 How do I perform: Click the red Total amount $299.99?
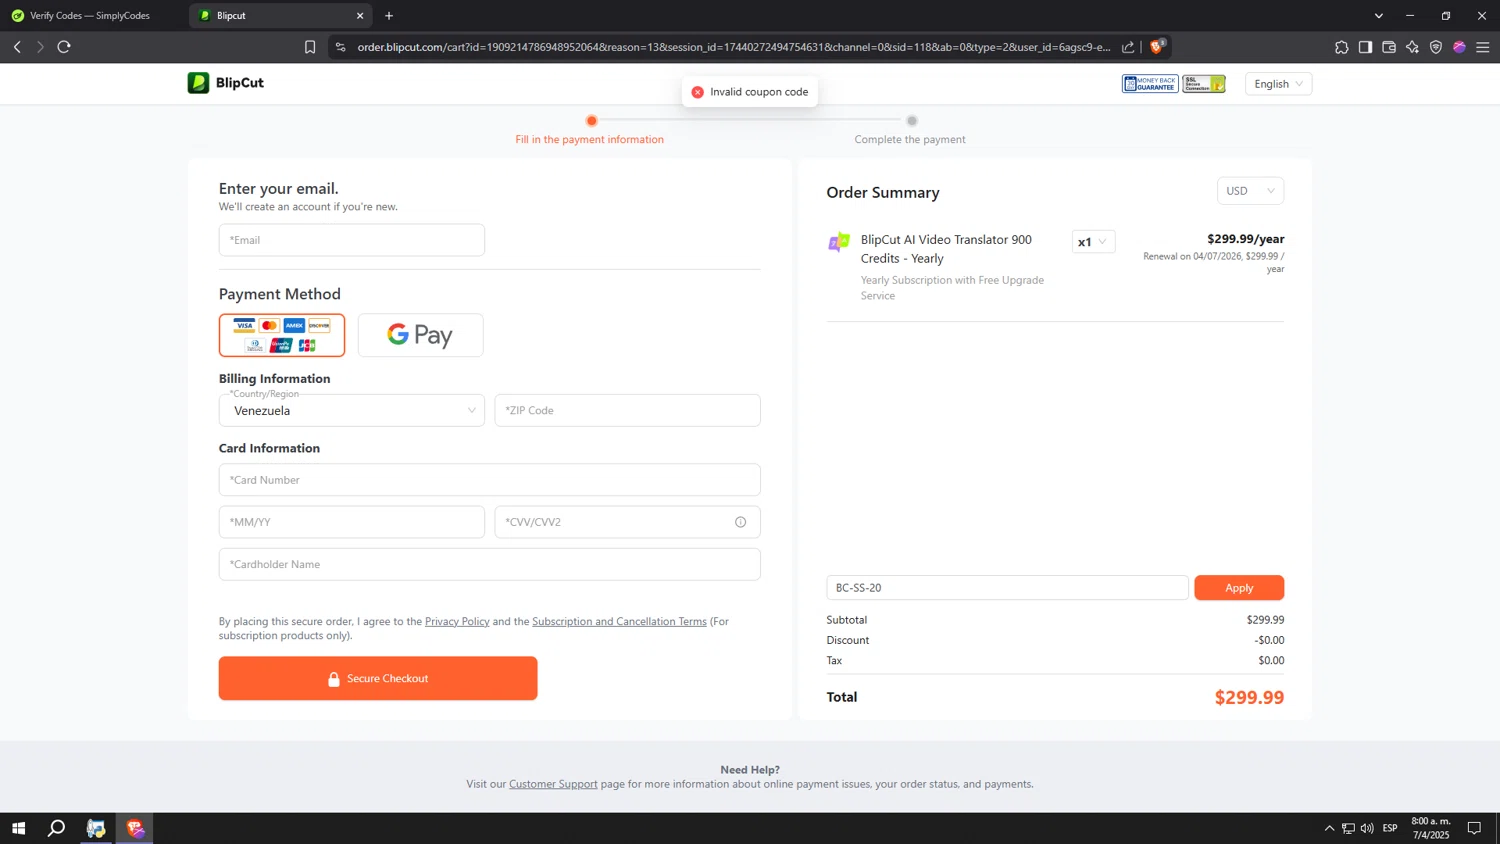(1249, 697)
